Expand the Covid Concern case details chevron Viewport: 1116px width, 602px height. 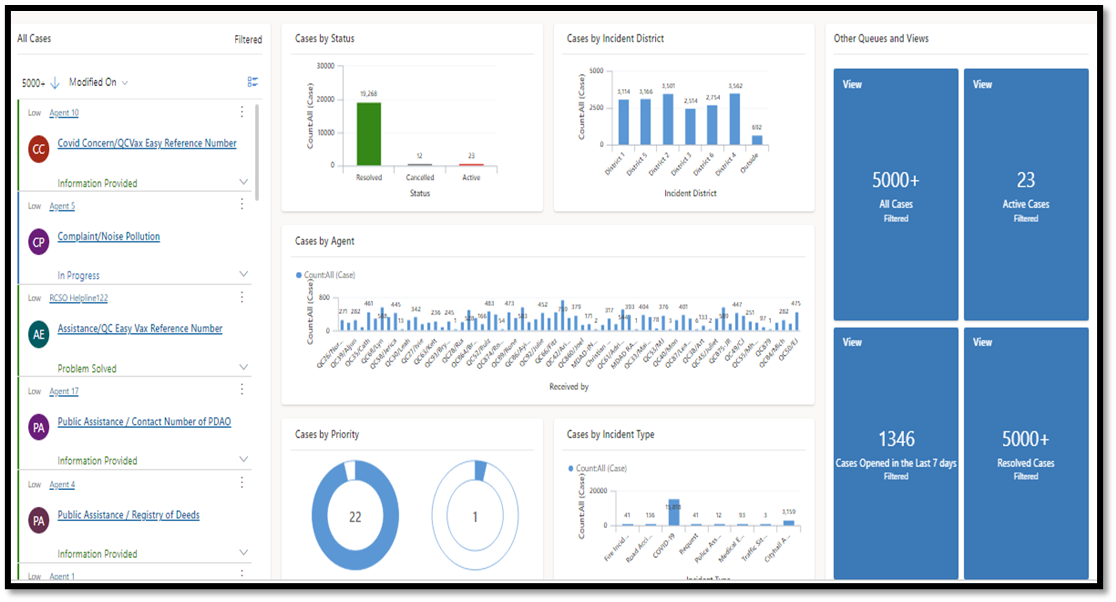coord(243,182)
